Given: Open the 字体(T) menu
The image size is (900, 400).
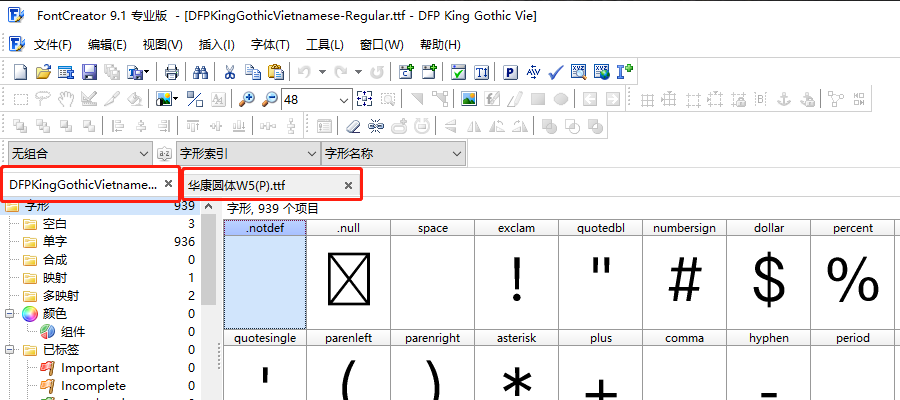Looking at the screenshot, I should pos(270,45).
